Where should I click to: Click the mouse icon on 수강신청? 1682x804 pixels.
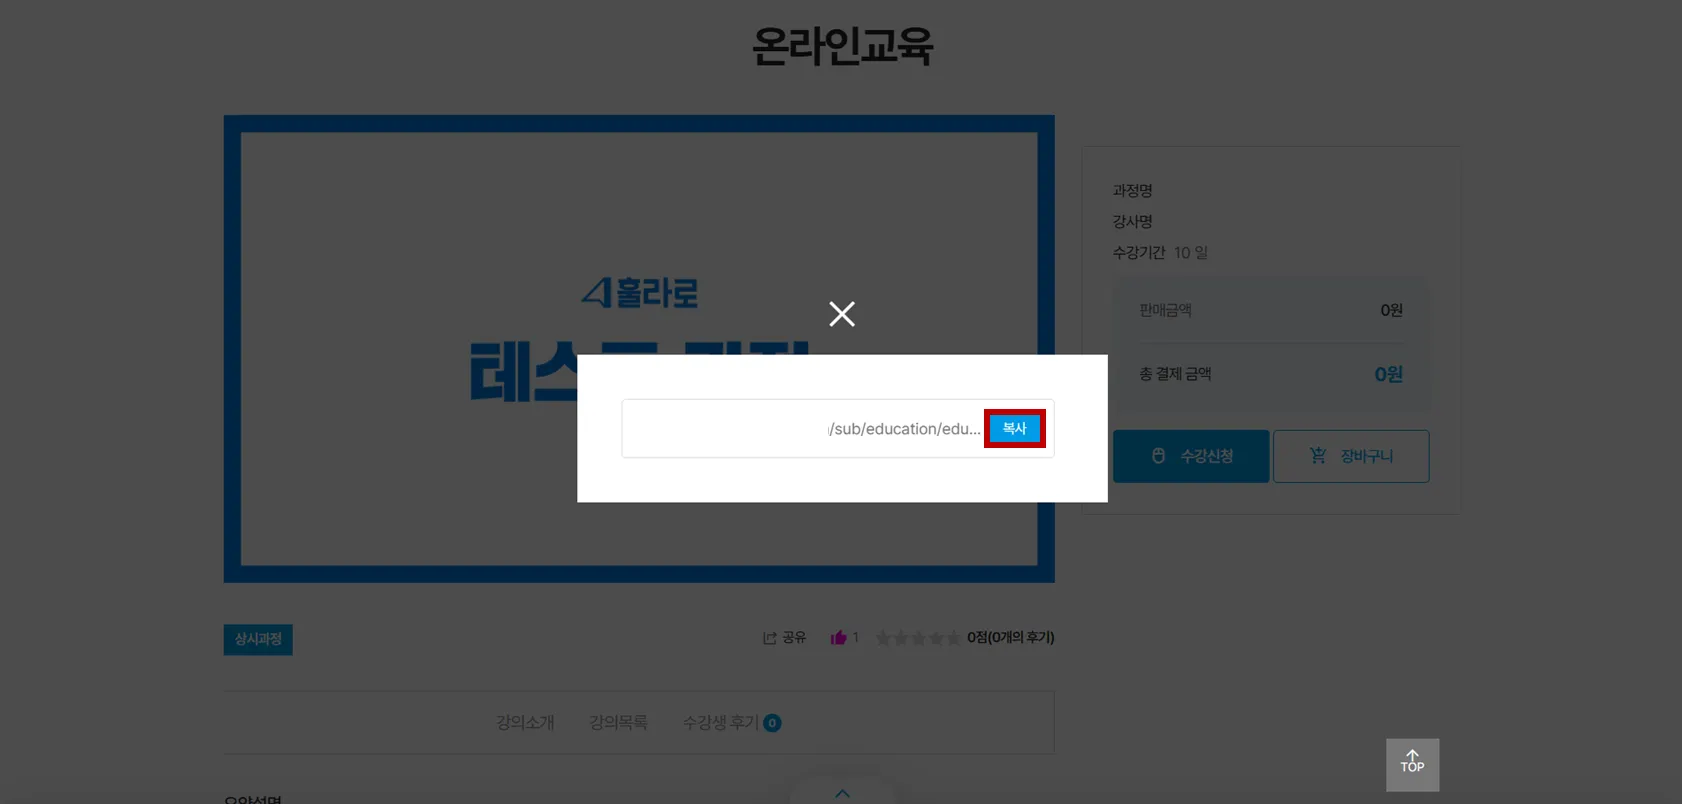pyautogui.click(x=1158, y=455)
